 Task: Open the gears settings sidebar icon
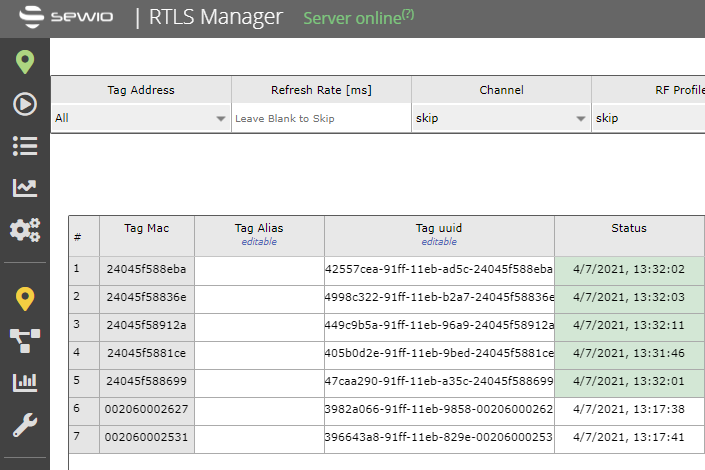[24, 230]
